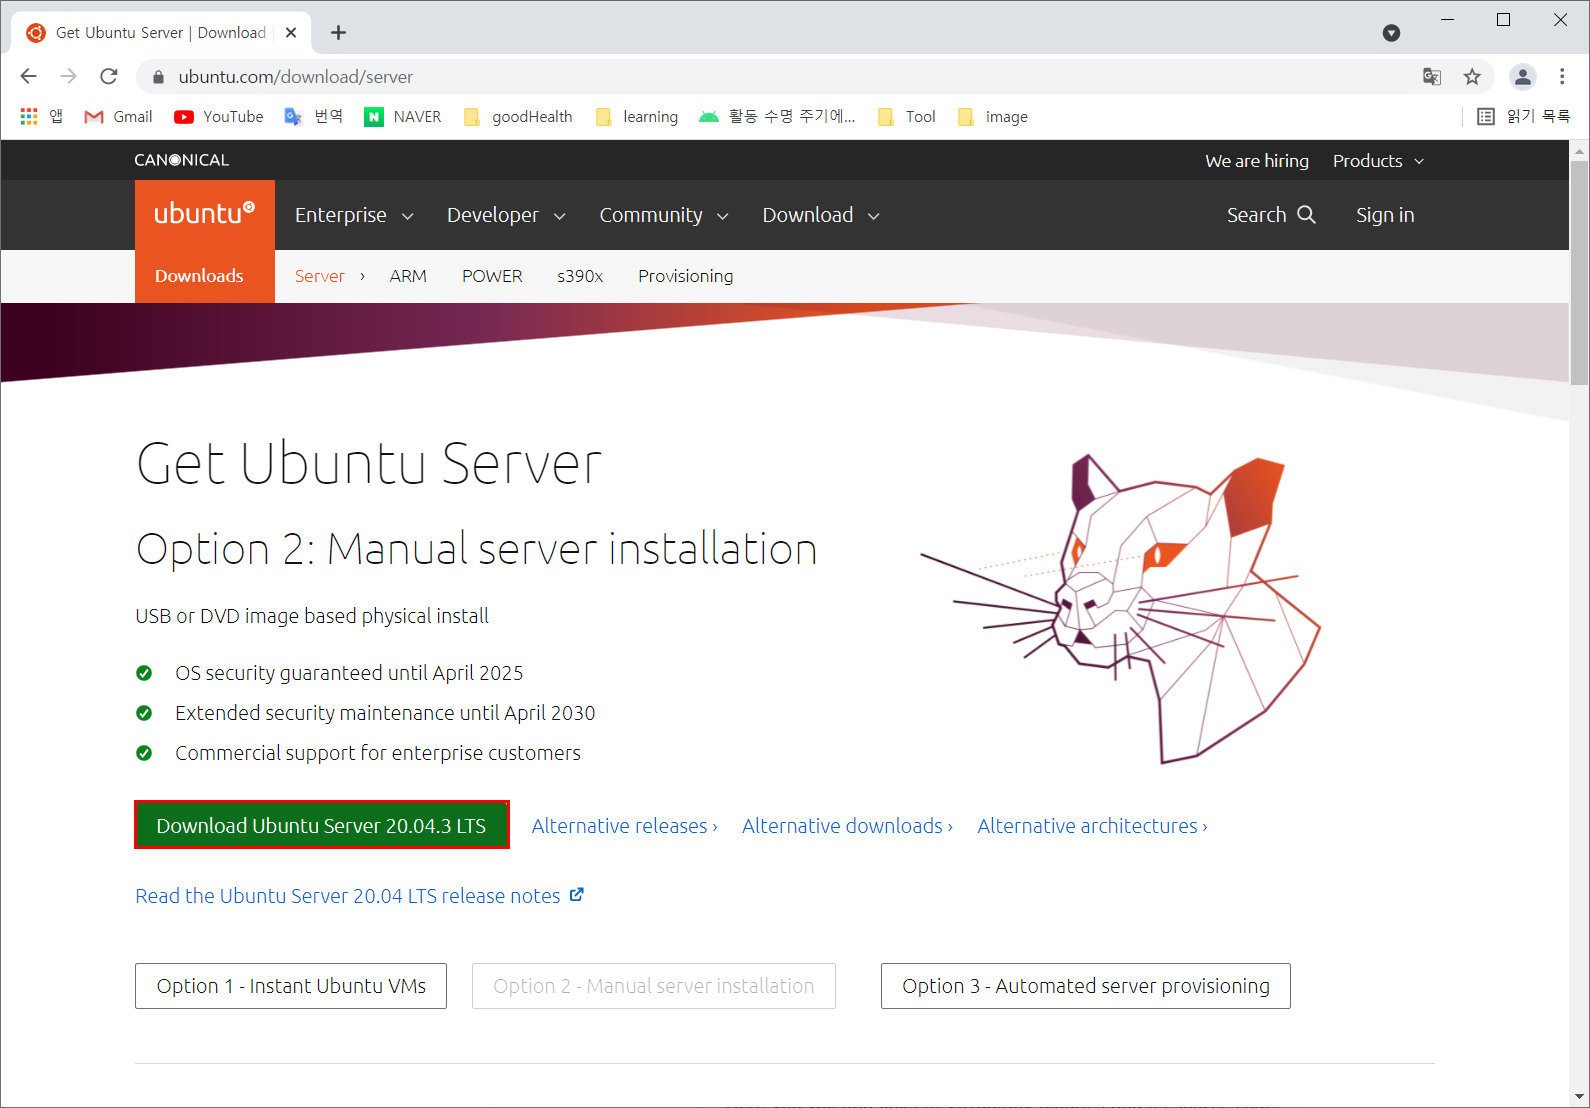Open Alternative downloads link
This screenshot has height=1108, width=1590.
(847, 826)
